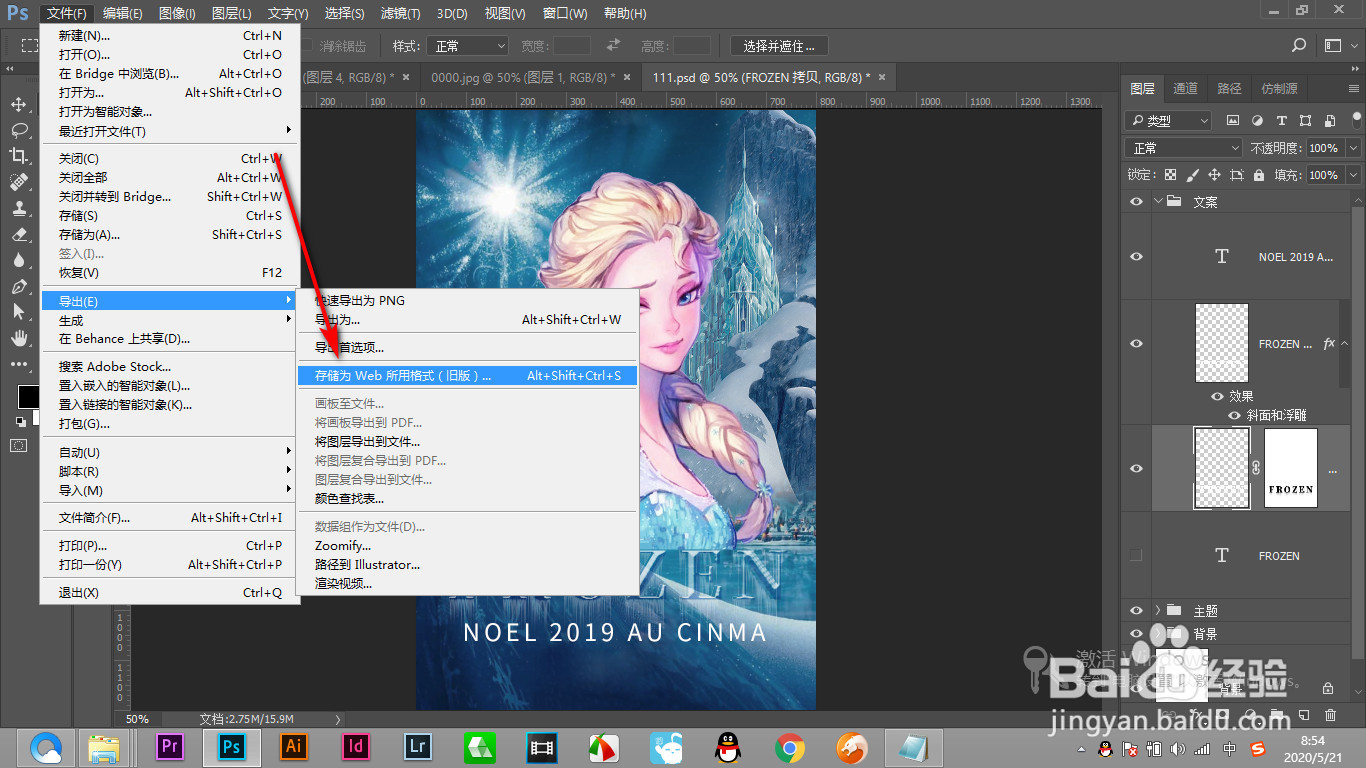The width and height of the screenshot is (1366, 768).
Task: Switch to the 路径 paths tab
Action: pyautogui.click(x=1229, y=88)
